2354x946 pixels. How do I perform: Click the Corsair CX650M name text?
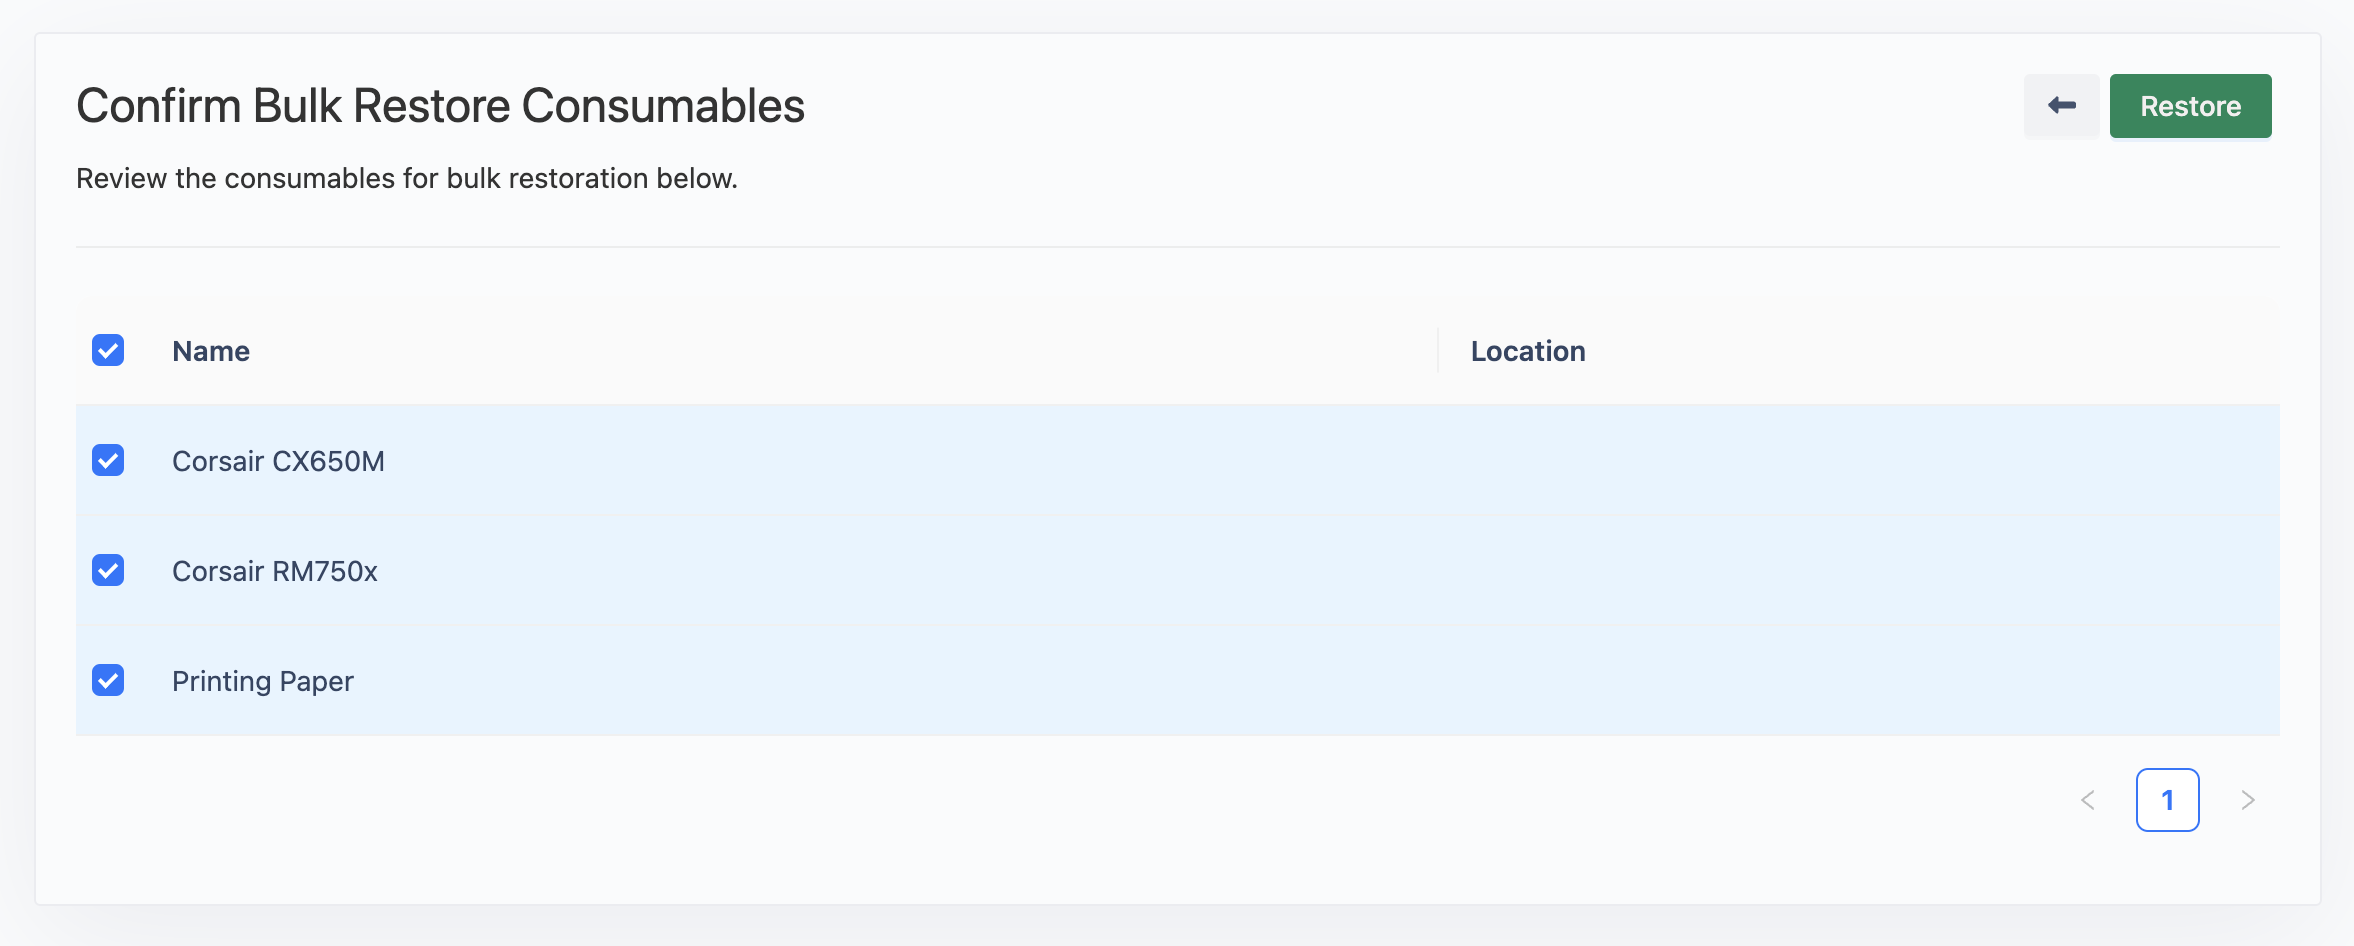278,461
